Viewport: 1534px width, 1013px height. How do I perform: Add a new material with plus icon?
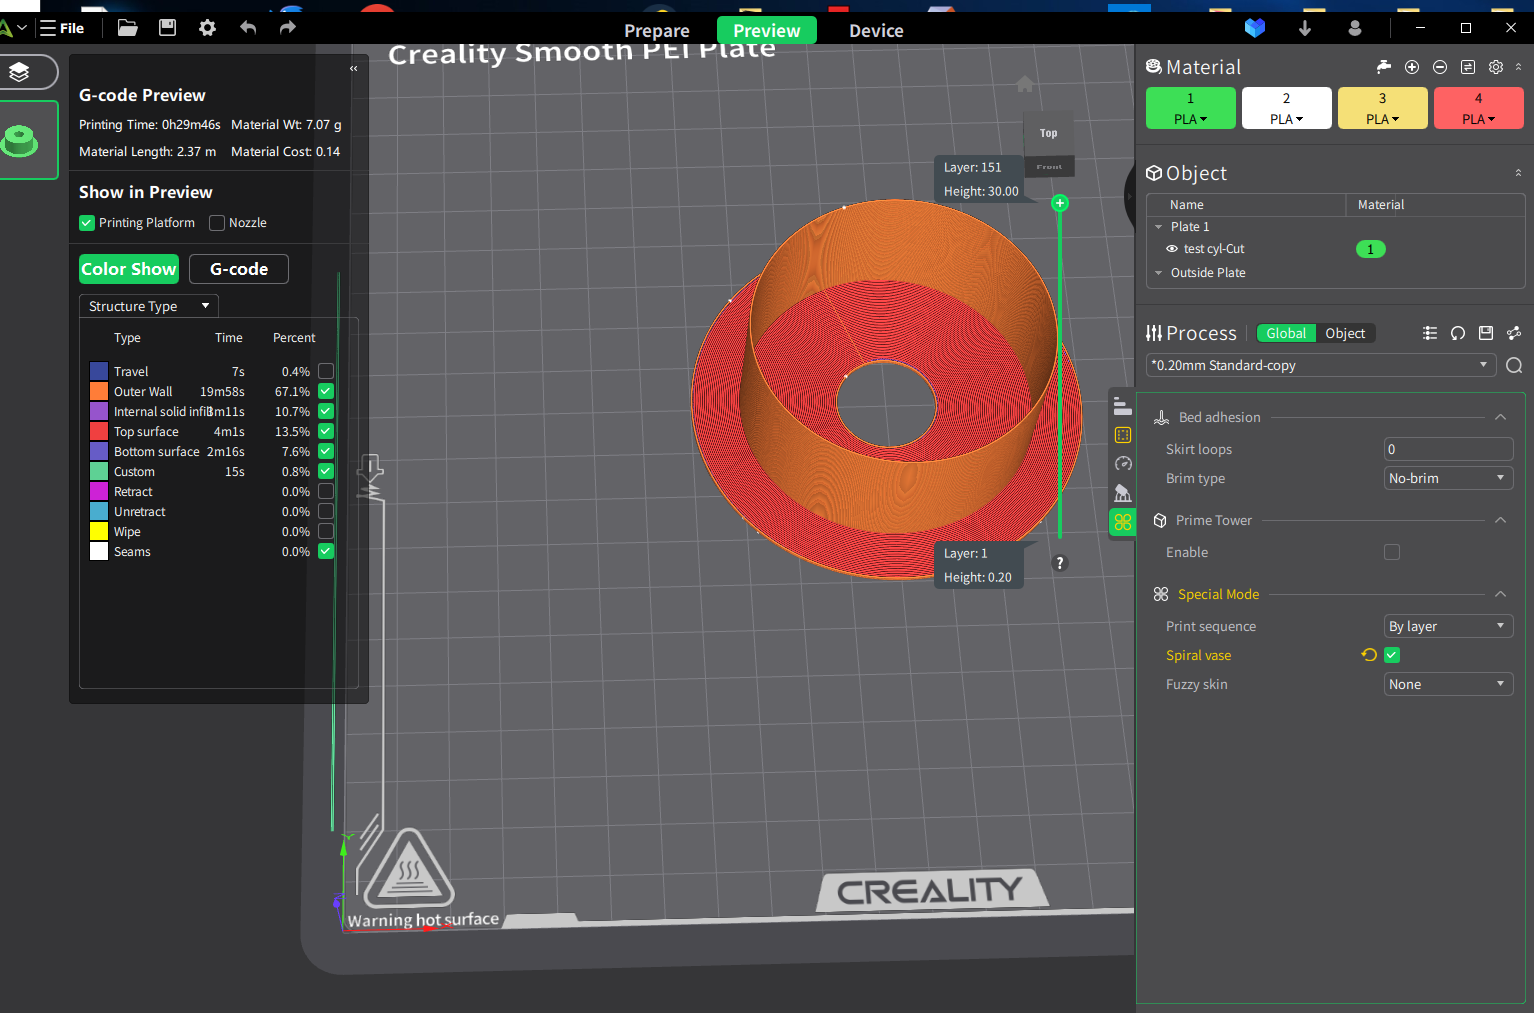(x=1412, y=67)
